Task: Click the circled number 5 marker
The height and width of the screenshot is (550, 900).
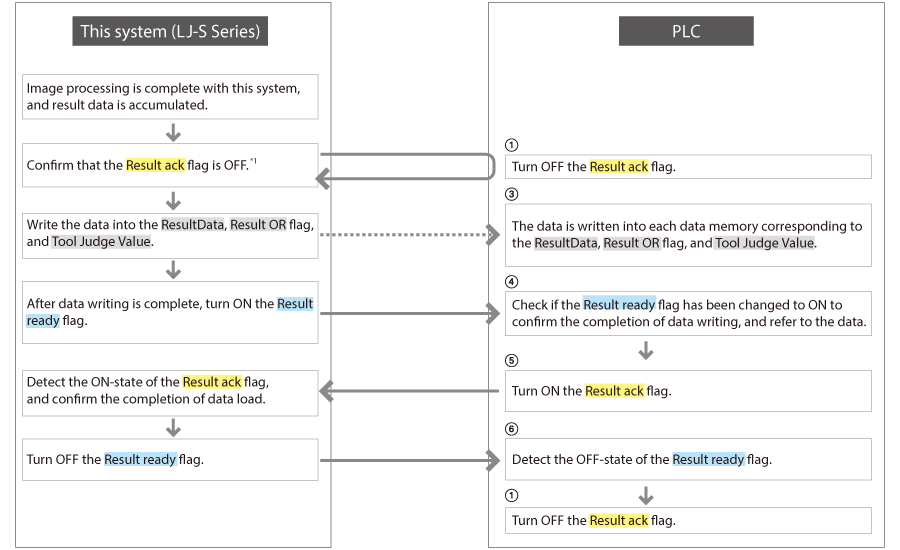Action: tap(512, 360)
